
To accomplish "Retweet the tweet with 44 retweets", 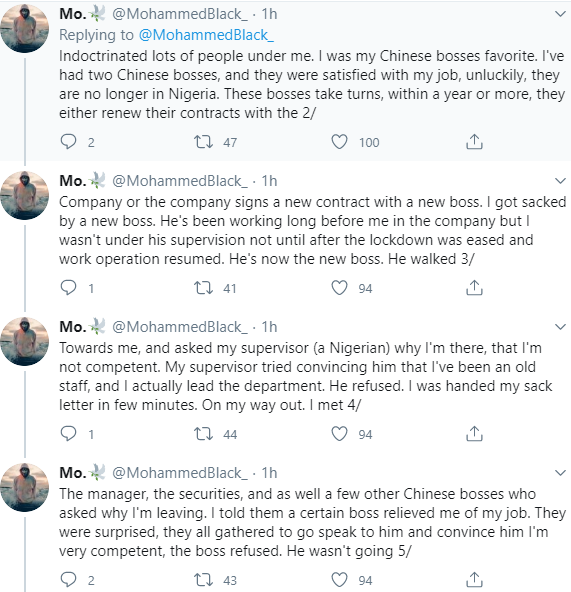I will point(204,434).
